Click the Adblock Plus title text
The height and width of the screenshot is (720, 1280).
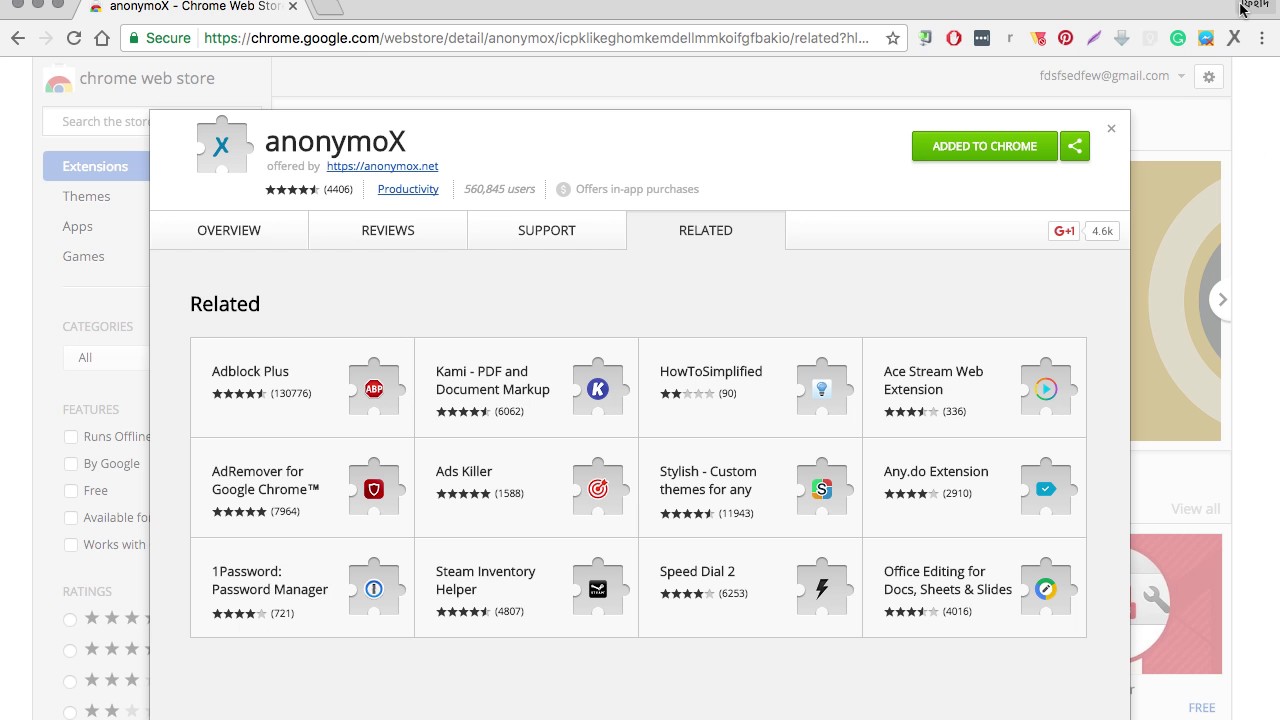click(x=250, y=371)
